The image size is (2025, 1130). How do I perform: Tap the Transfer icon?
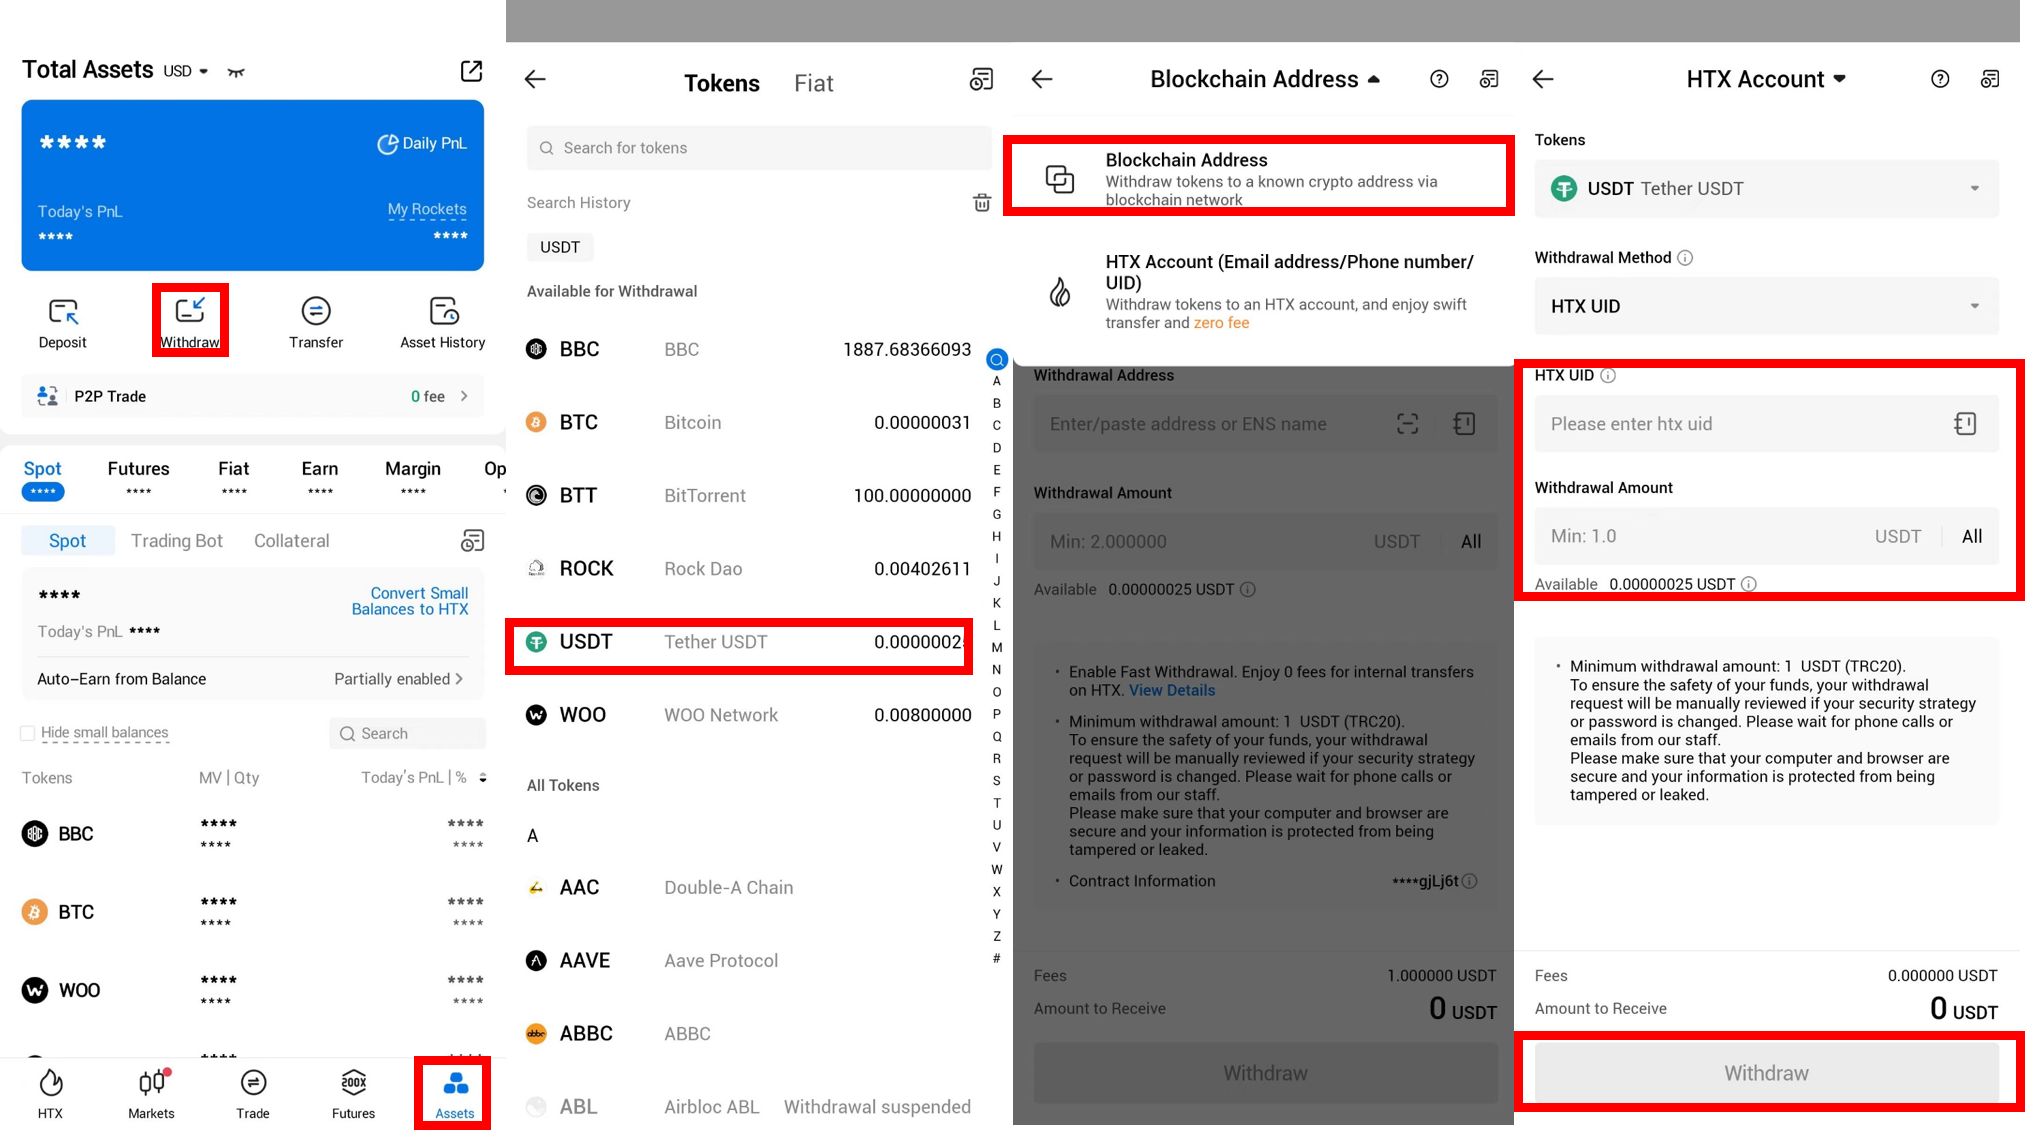click(316, 312)
